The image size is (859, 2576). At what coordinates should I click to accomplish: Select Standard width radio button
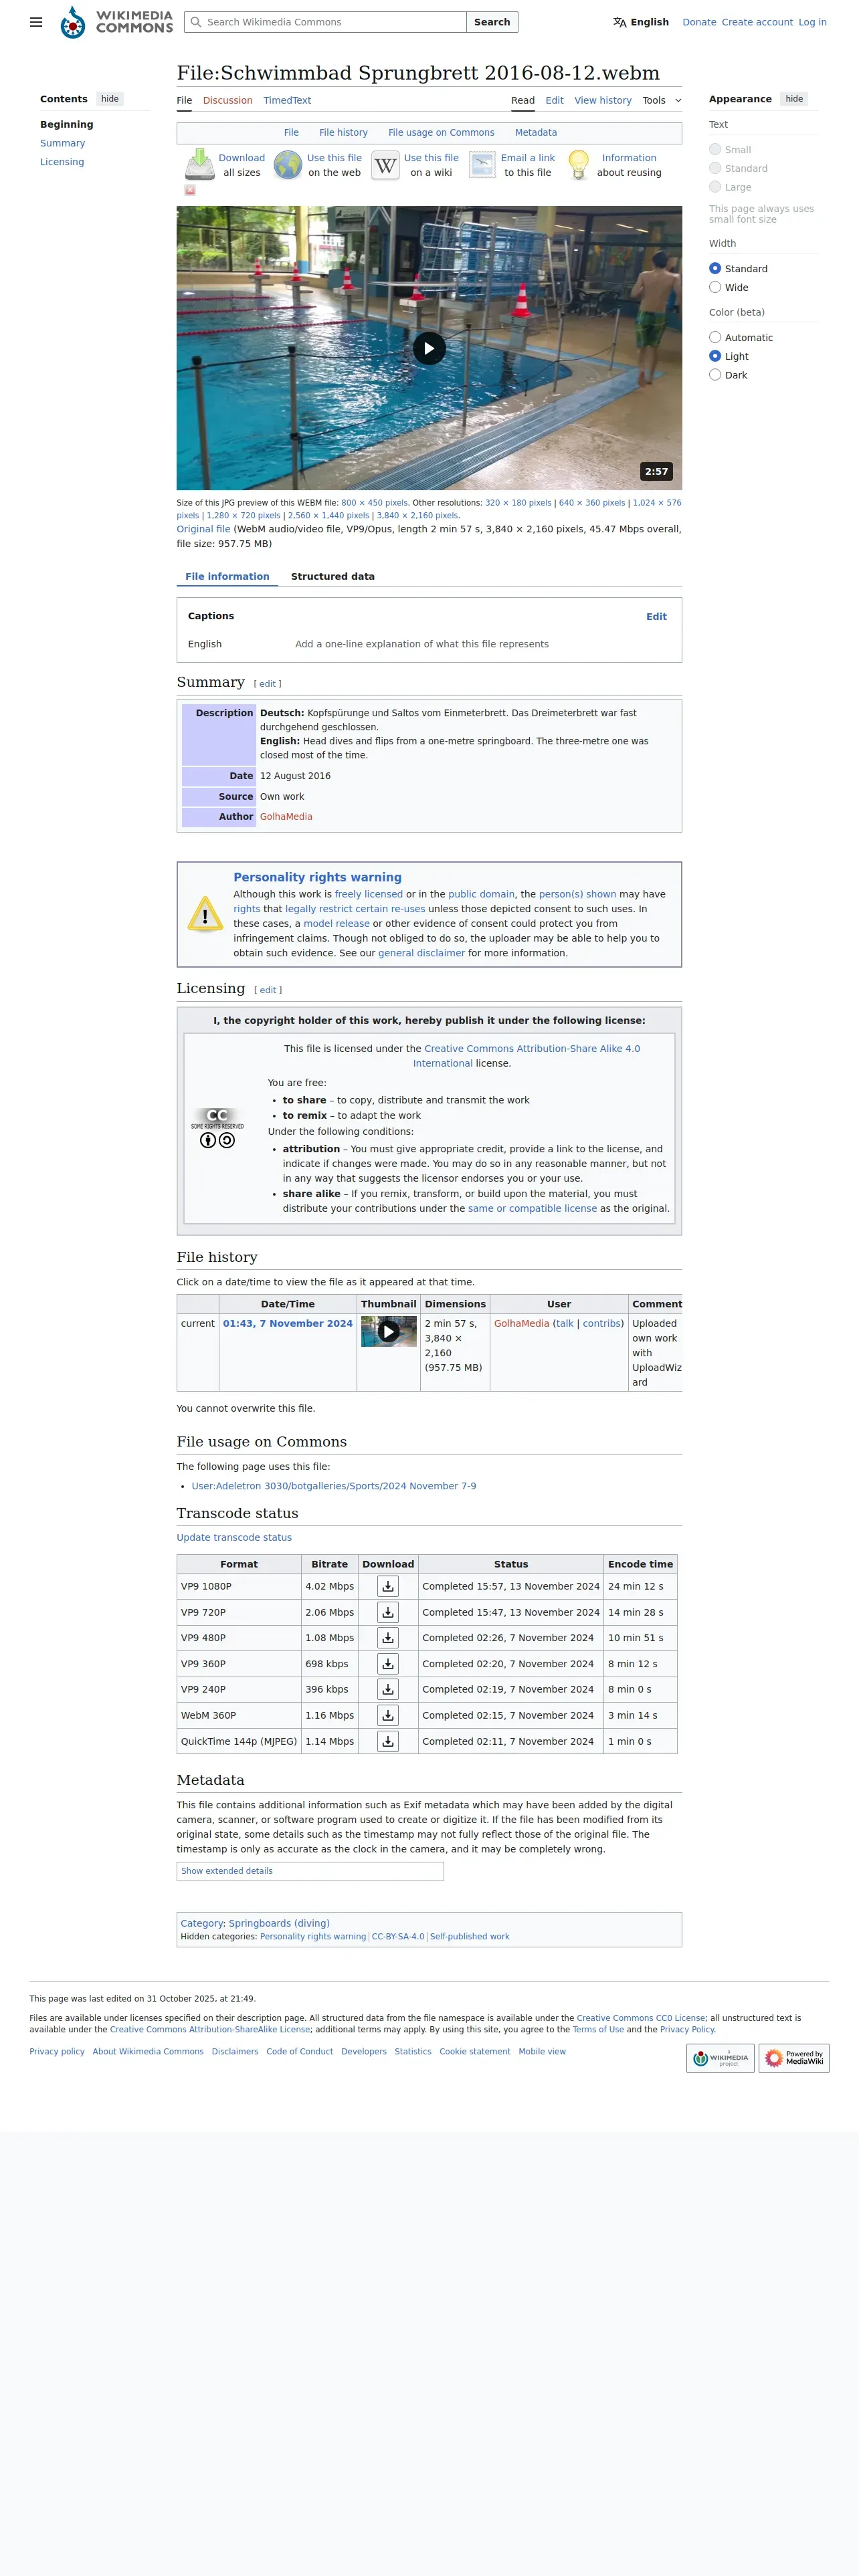(715, 268)
